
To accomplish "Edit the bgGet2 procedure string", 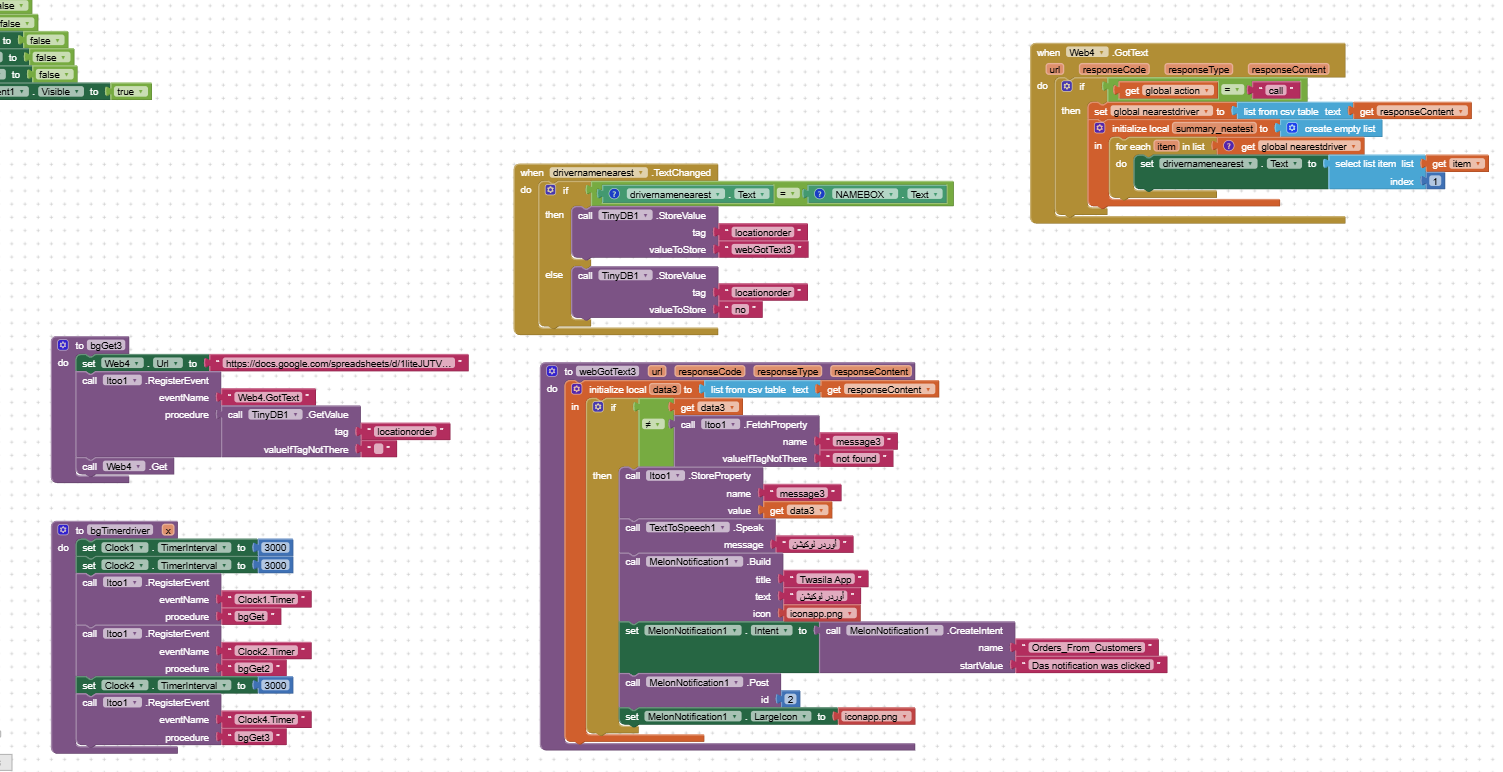I will pos(253,668).
